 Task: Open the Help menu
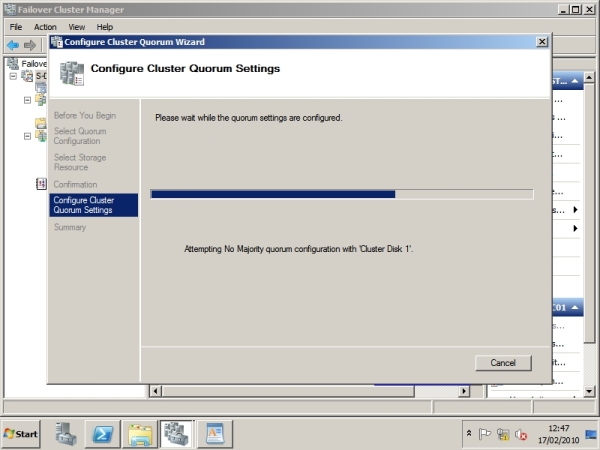pyautogui.click(x=104, y=27)
